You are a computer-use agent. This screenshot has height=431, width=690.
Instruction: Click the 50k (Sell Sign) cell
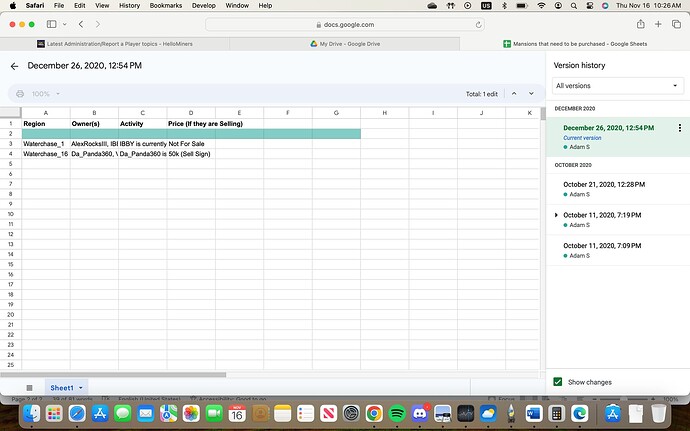(x=191, y=154)
